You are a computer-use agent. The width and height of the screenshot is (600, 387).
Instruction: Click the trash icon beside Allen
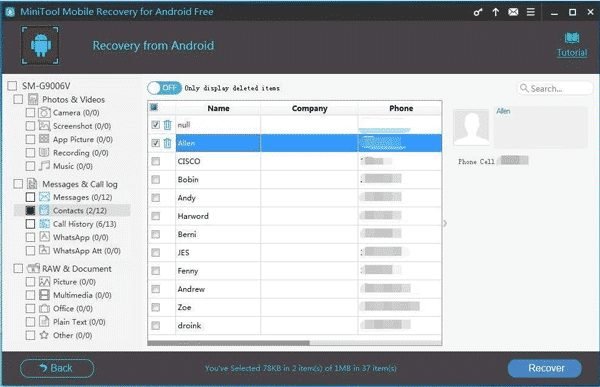click(x=167, y=143)
